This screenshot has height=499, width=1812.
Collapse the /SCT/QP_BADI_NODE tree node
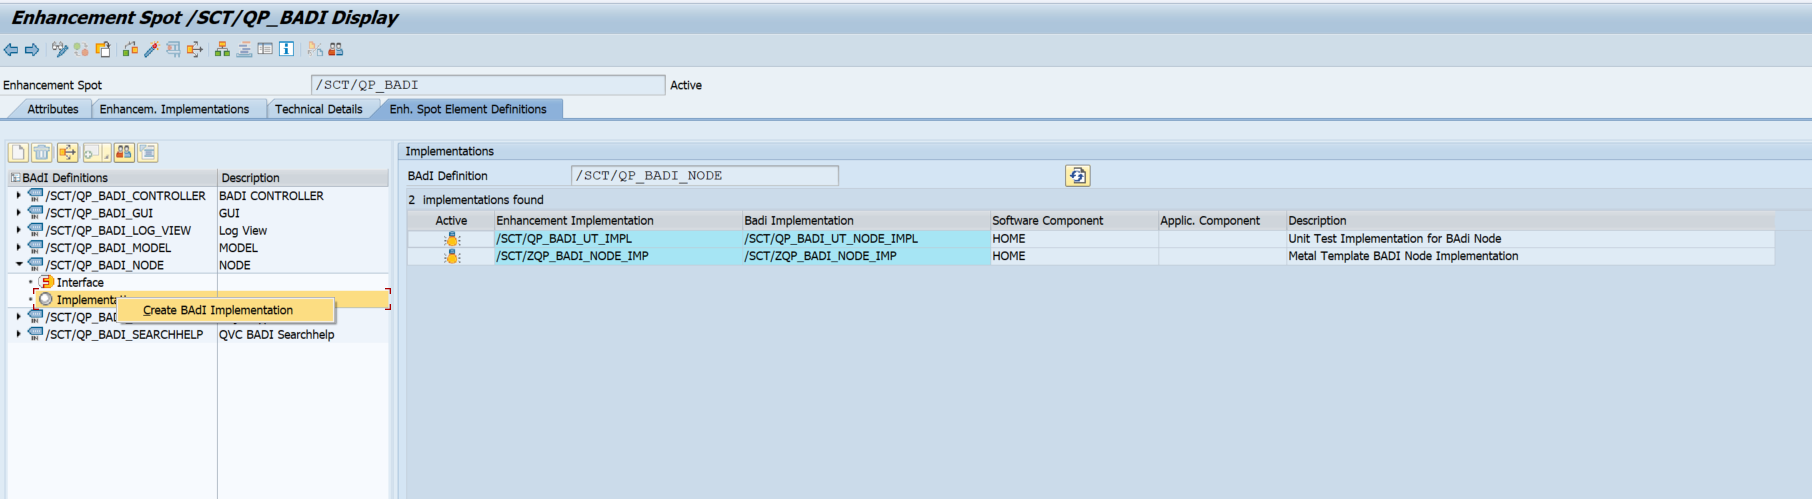pos(18,265)
